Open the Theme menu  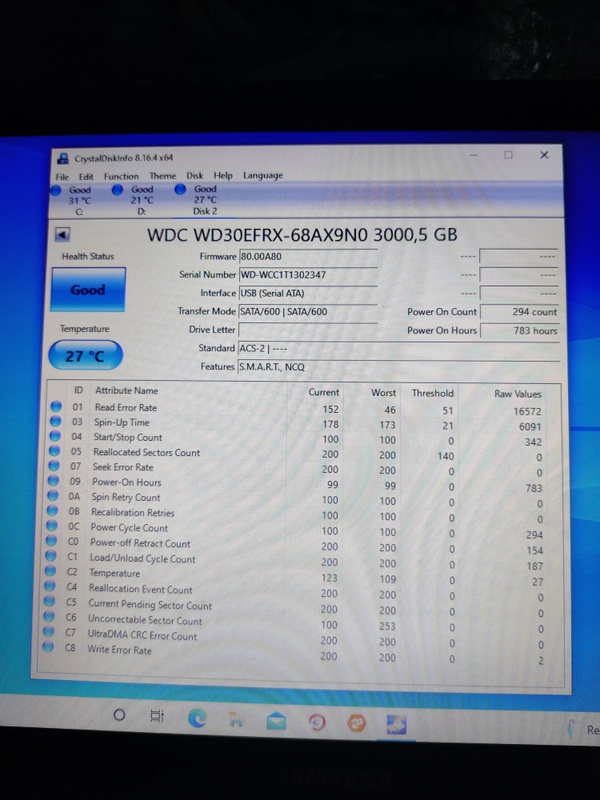(163, 176)
